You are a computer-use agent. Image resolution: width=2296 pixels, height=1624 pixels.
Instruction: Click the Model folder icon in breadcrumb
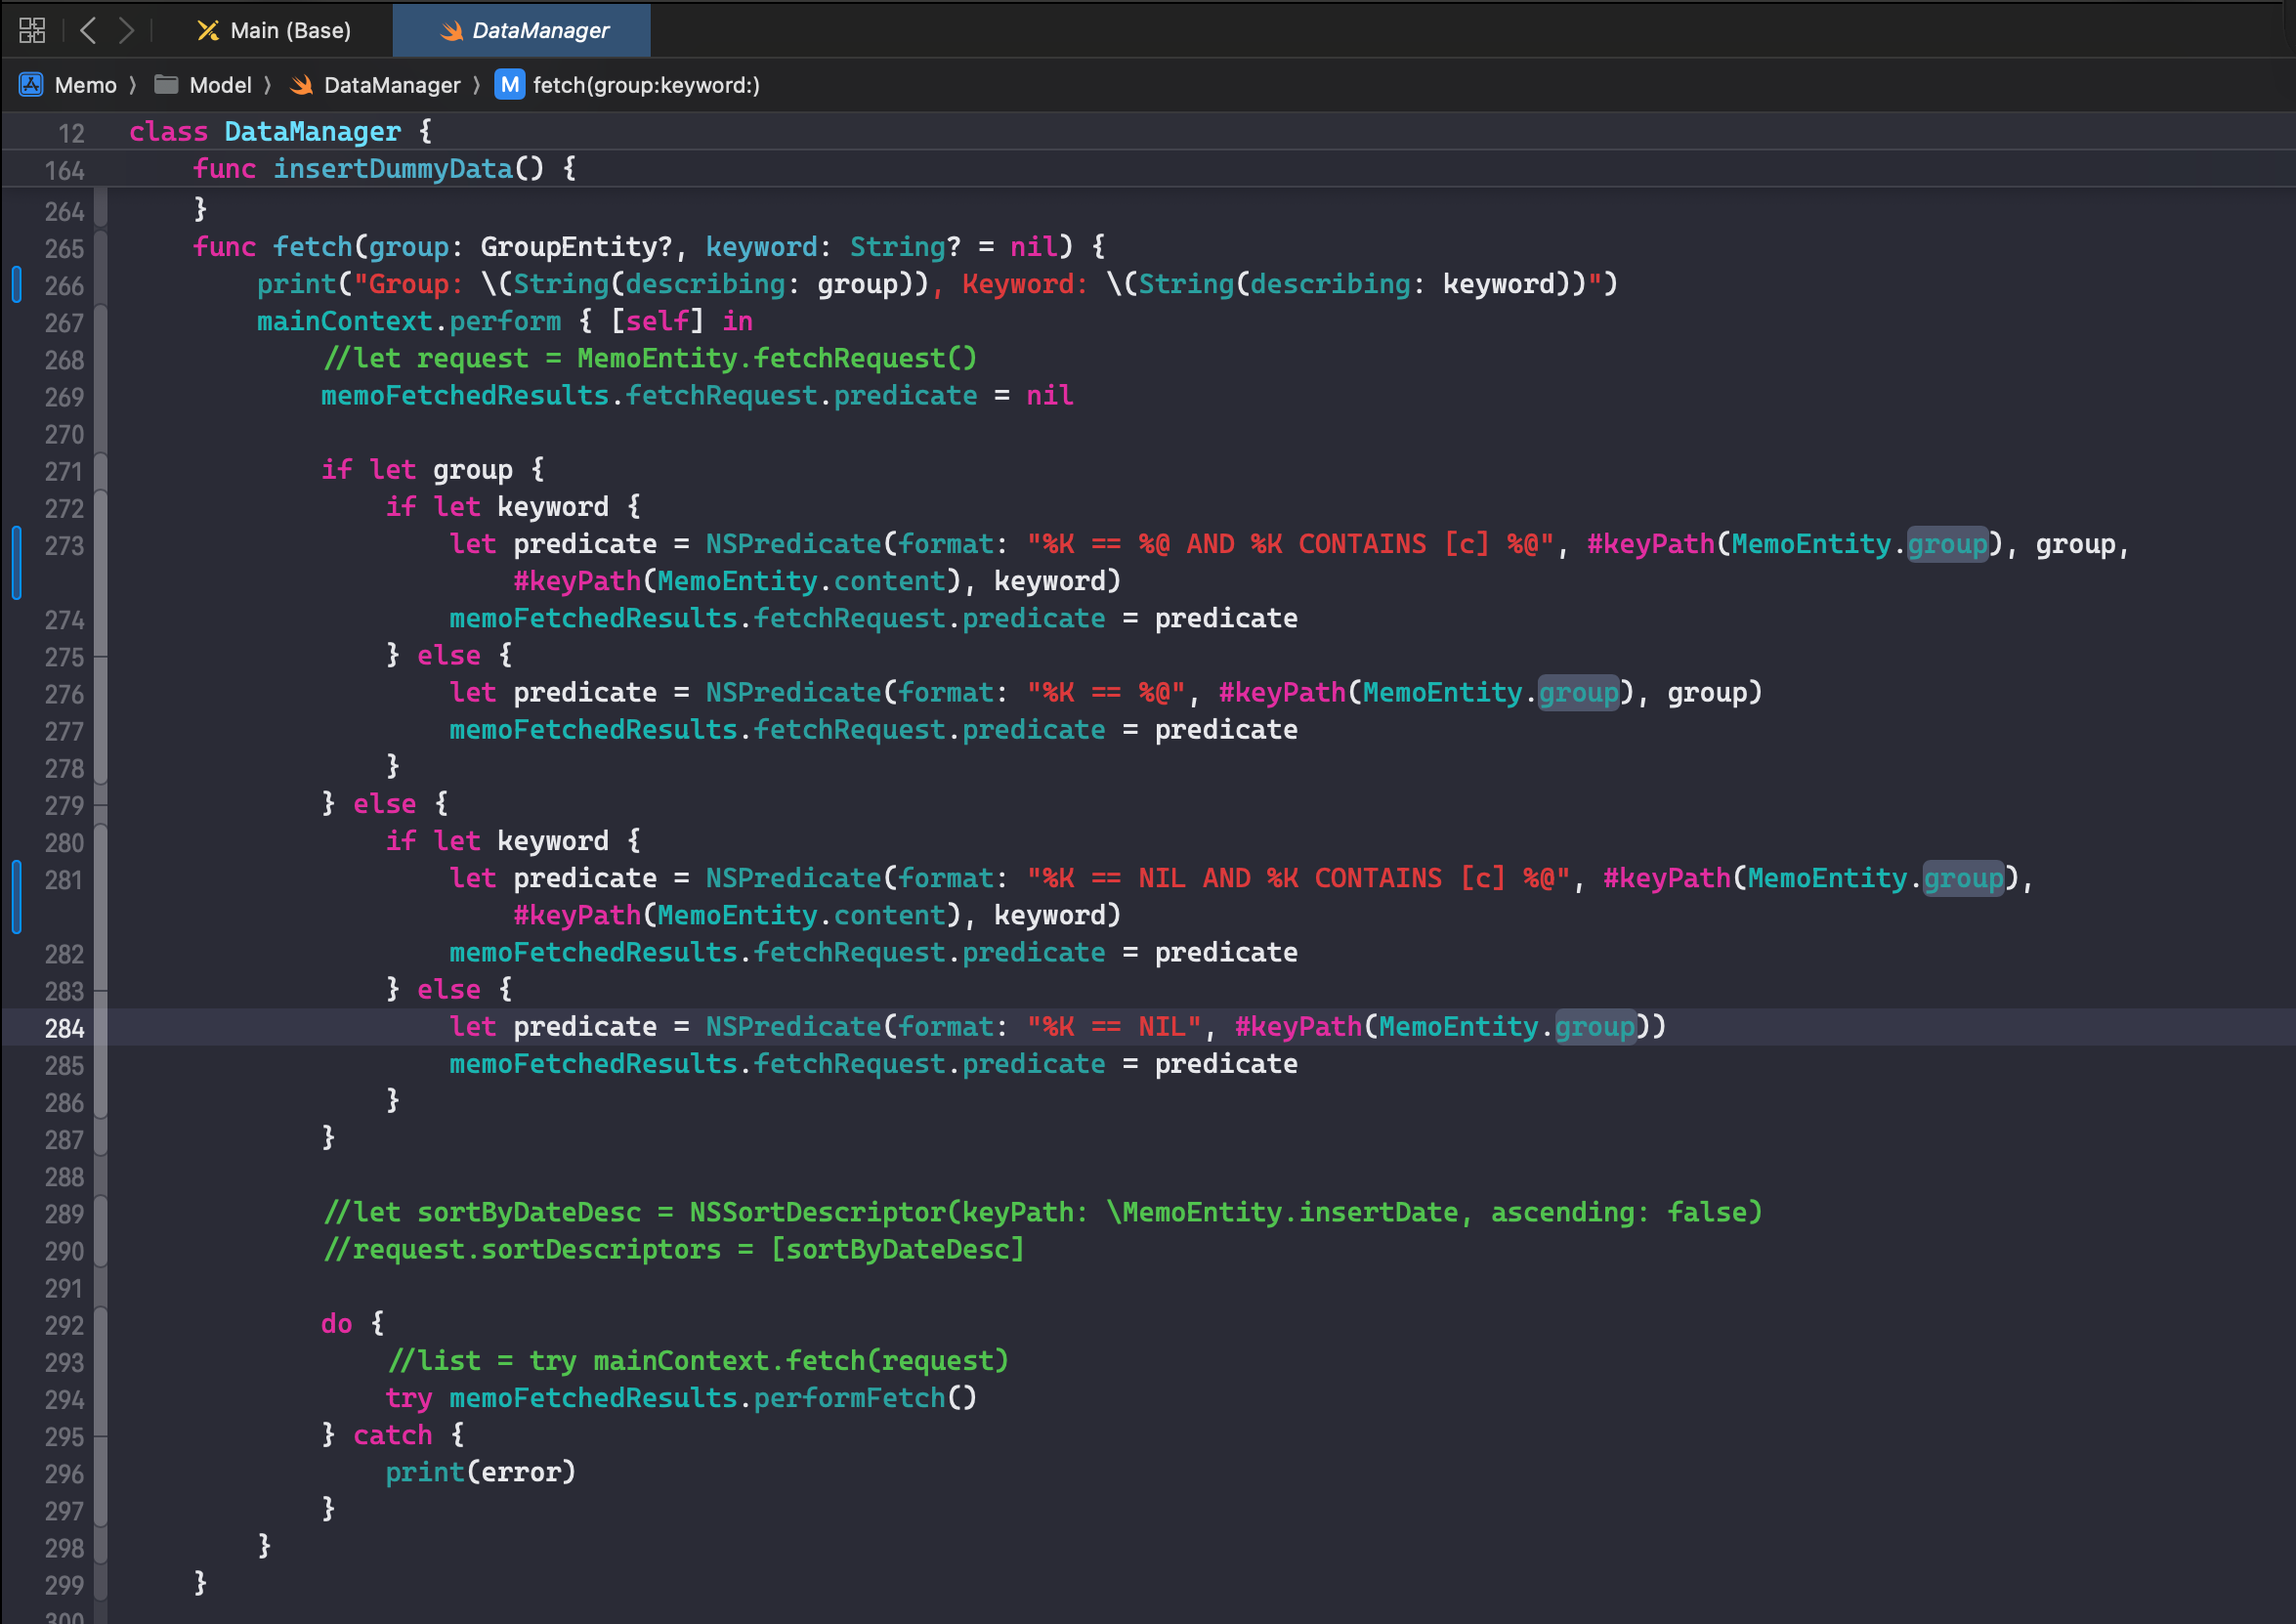[x=166, y=85]
